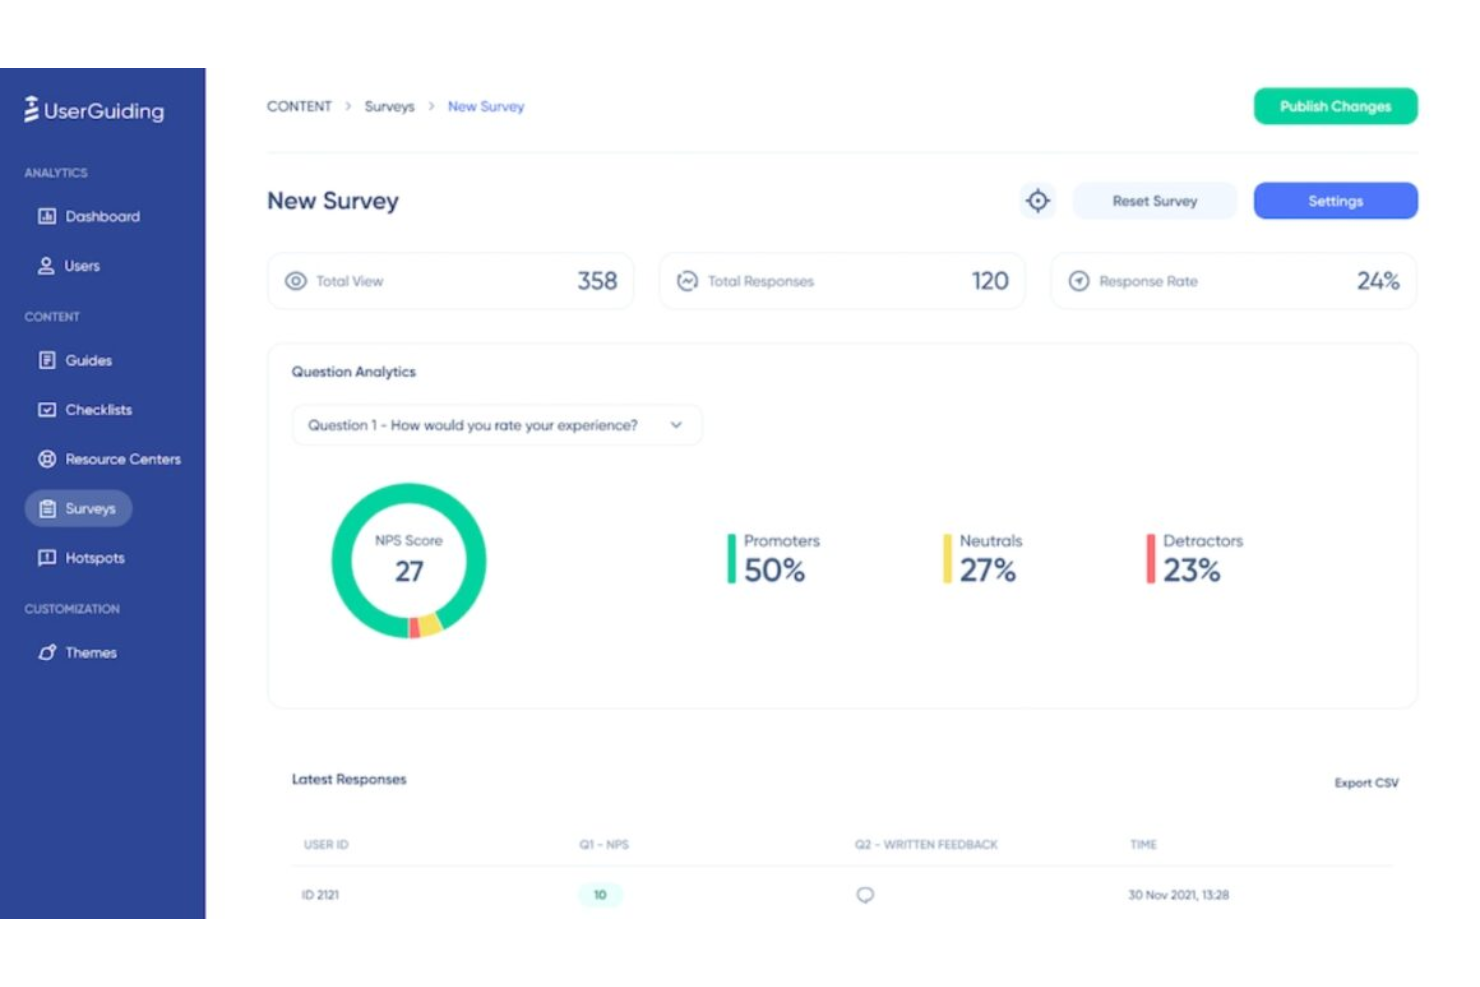This screenshot has width=1480, height=987.
Task: Click the UserGuiding logo
Action: [x=95, y=110]
